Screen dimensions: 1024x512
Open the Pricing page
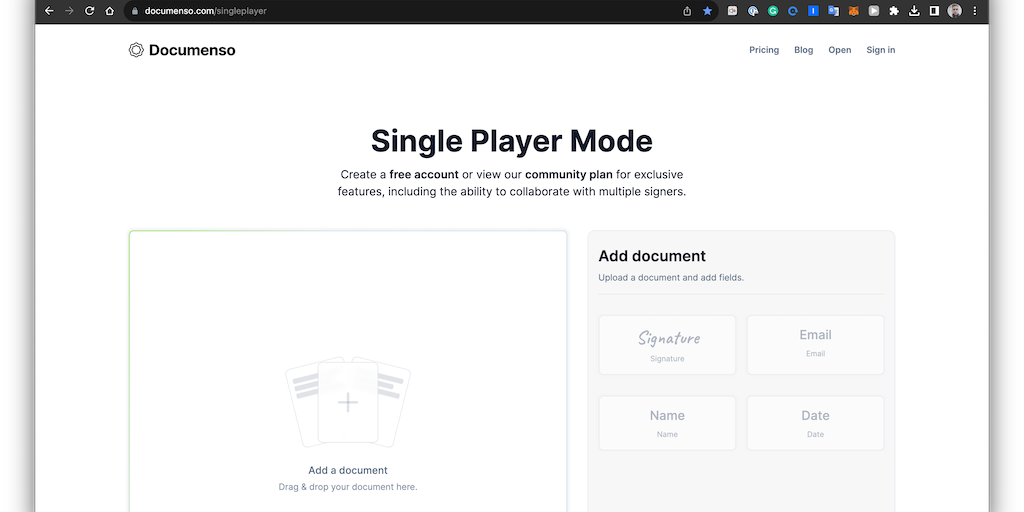click(x=764, y=50)
